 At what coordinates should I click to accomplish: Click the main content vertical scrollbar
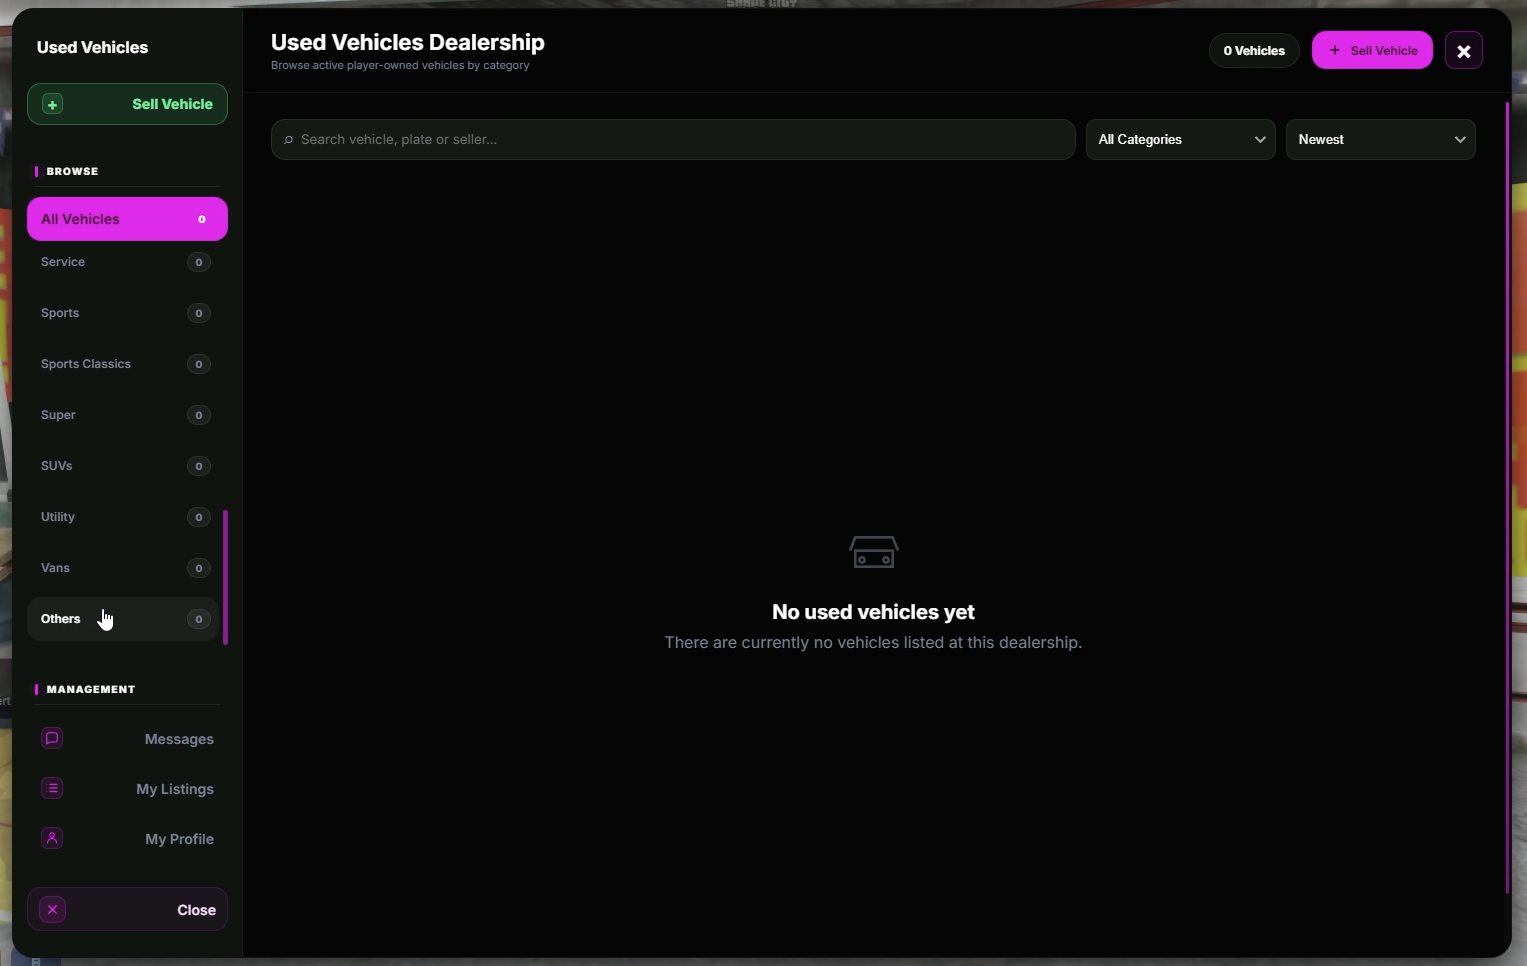[1507, 498]
